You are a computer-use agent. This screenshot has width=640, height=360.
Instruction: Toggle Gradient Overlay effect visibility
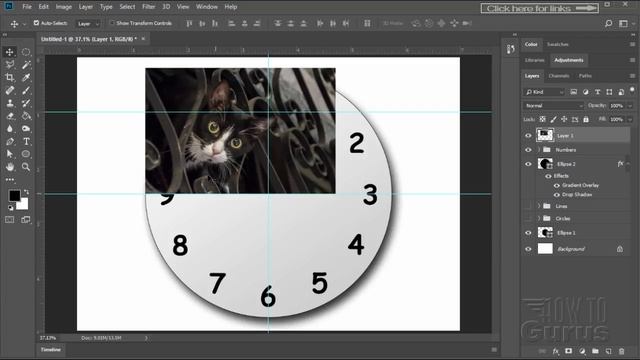tap(557, 185)
